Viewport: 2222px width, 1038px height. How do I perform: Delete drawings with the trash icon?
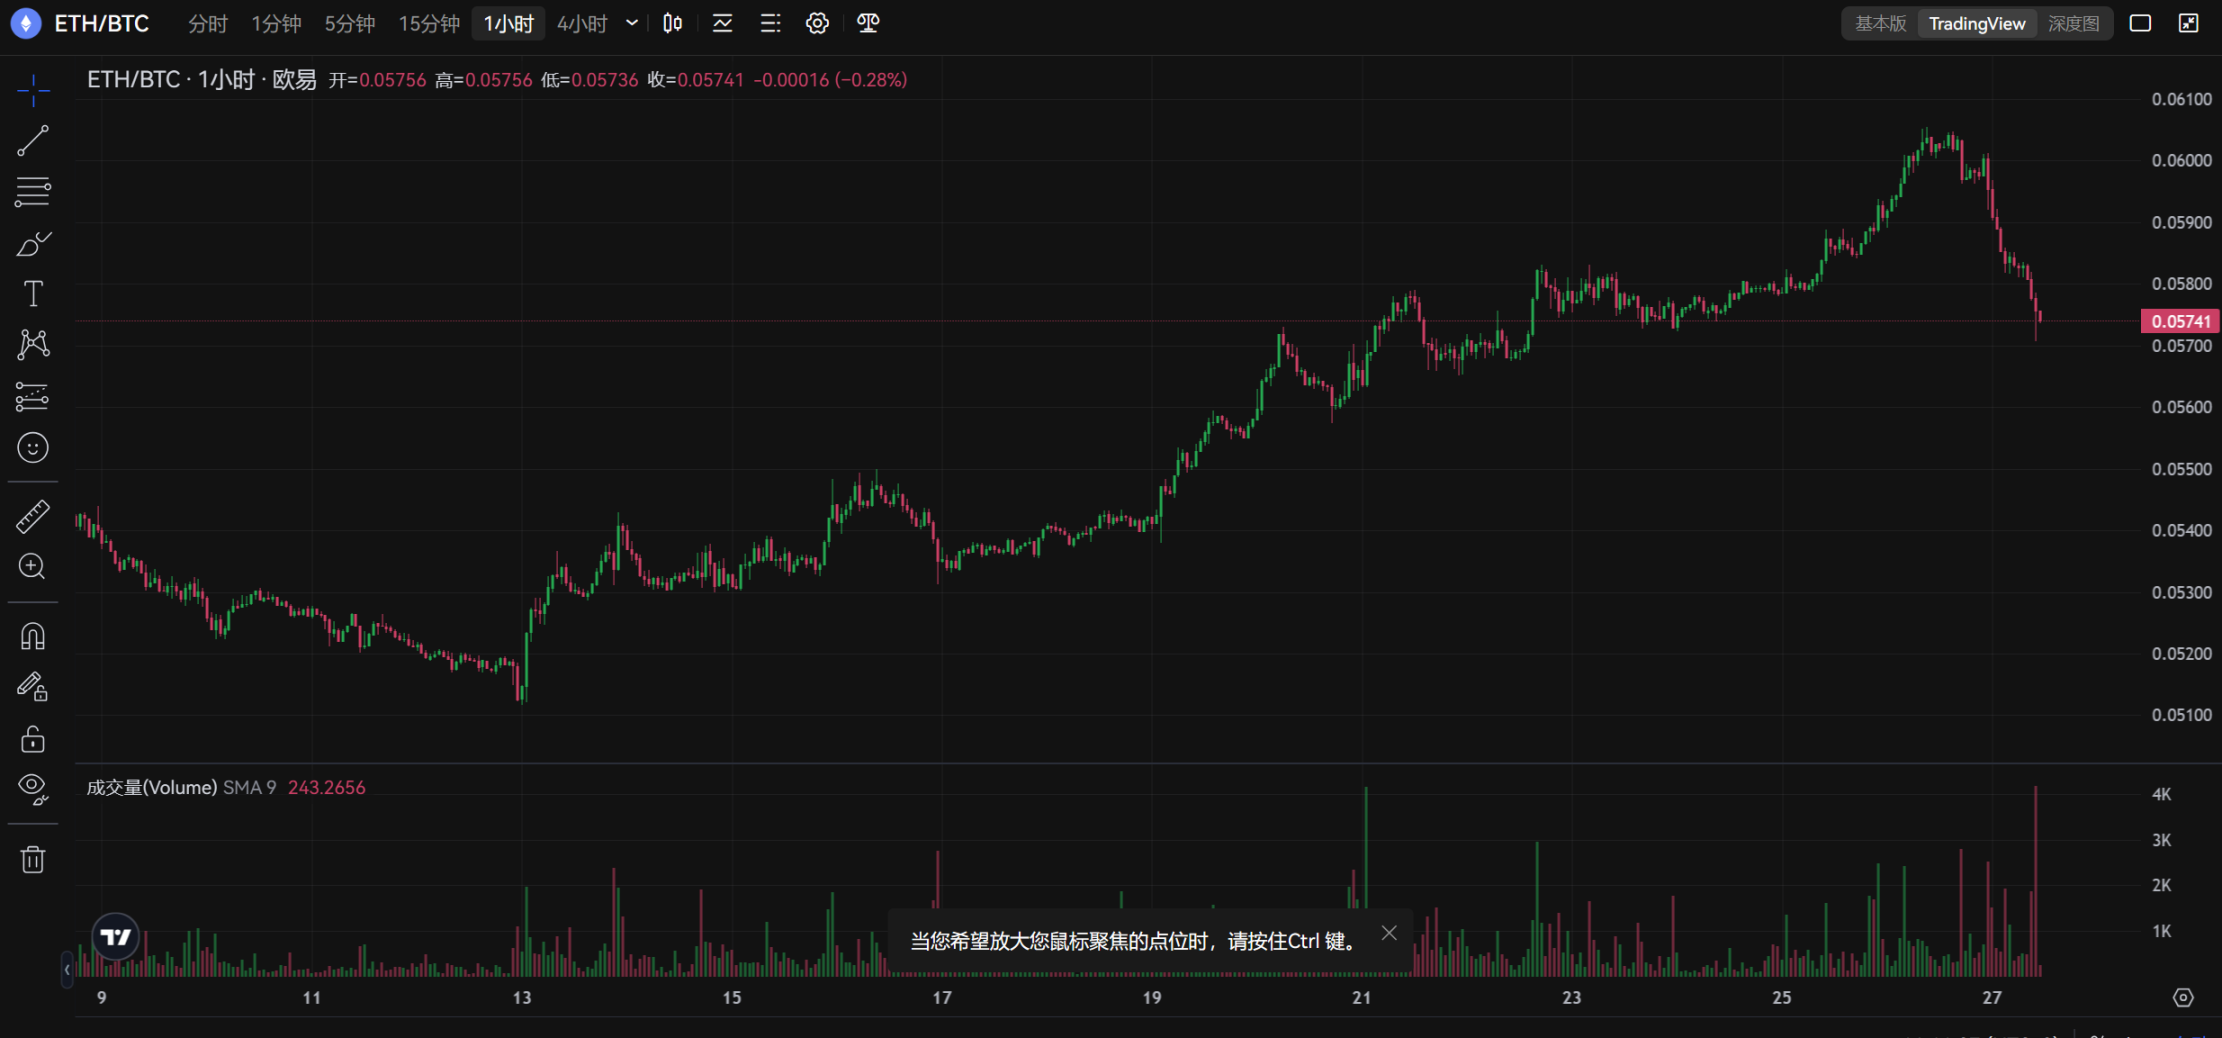(32, 859)
